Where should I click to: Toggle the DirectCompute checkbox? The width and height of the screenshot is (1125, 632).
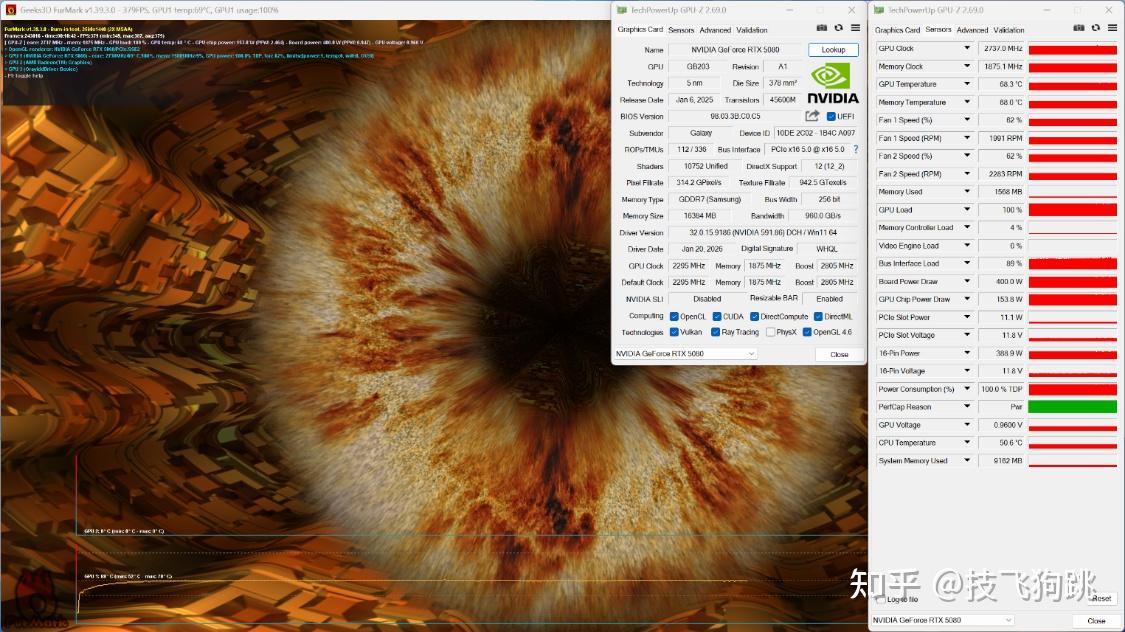754,316
